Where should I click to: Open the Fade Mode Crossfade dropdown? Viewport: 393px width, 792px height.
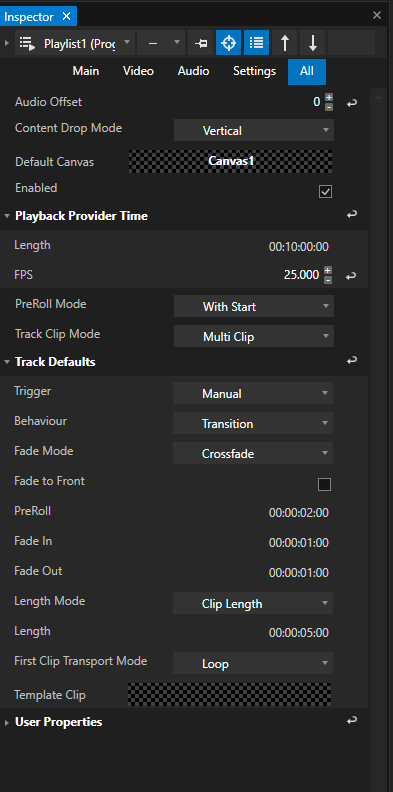253,453
